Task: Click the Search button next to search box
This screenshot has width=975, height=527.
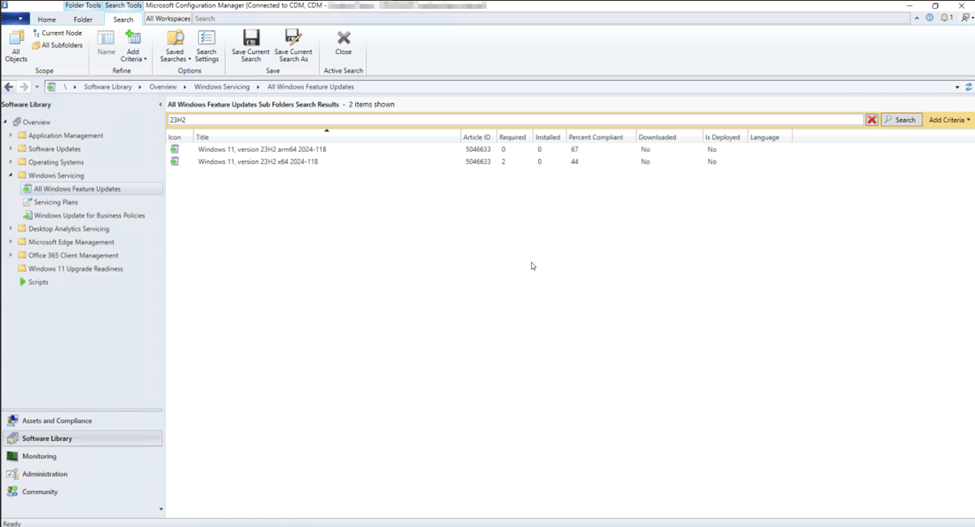Action: click(x=901, y=120)
